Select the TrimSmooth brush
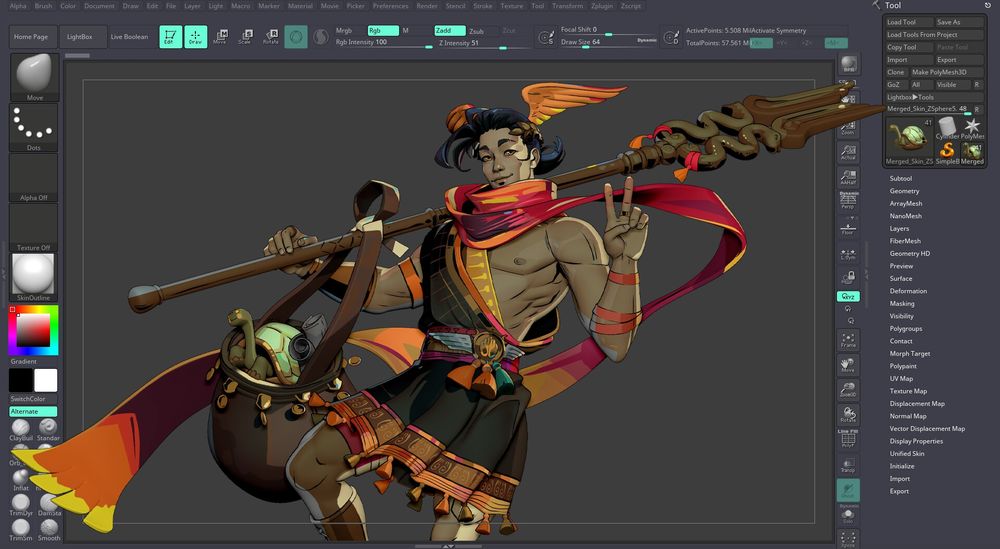 tap(20, 530)
